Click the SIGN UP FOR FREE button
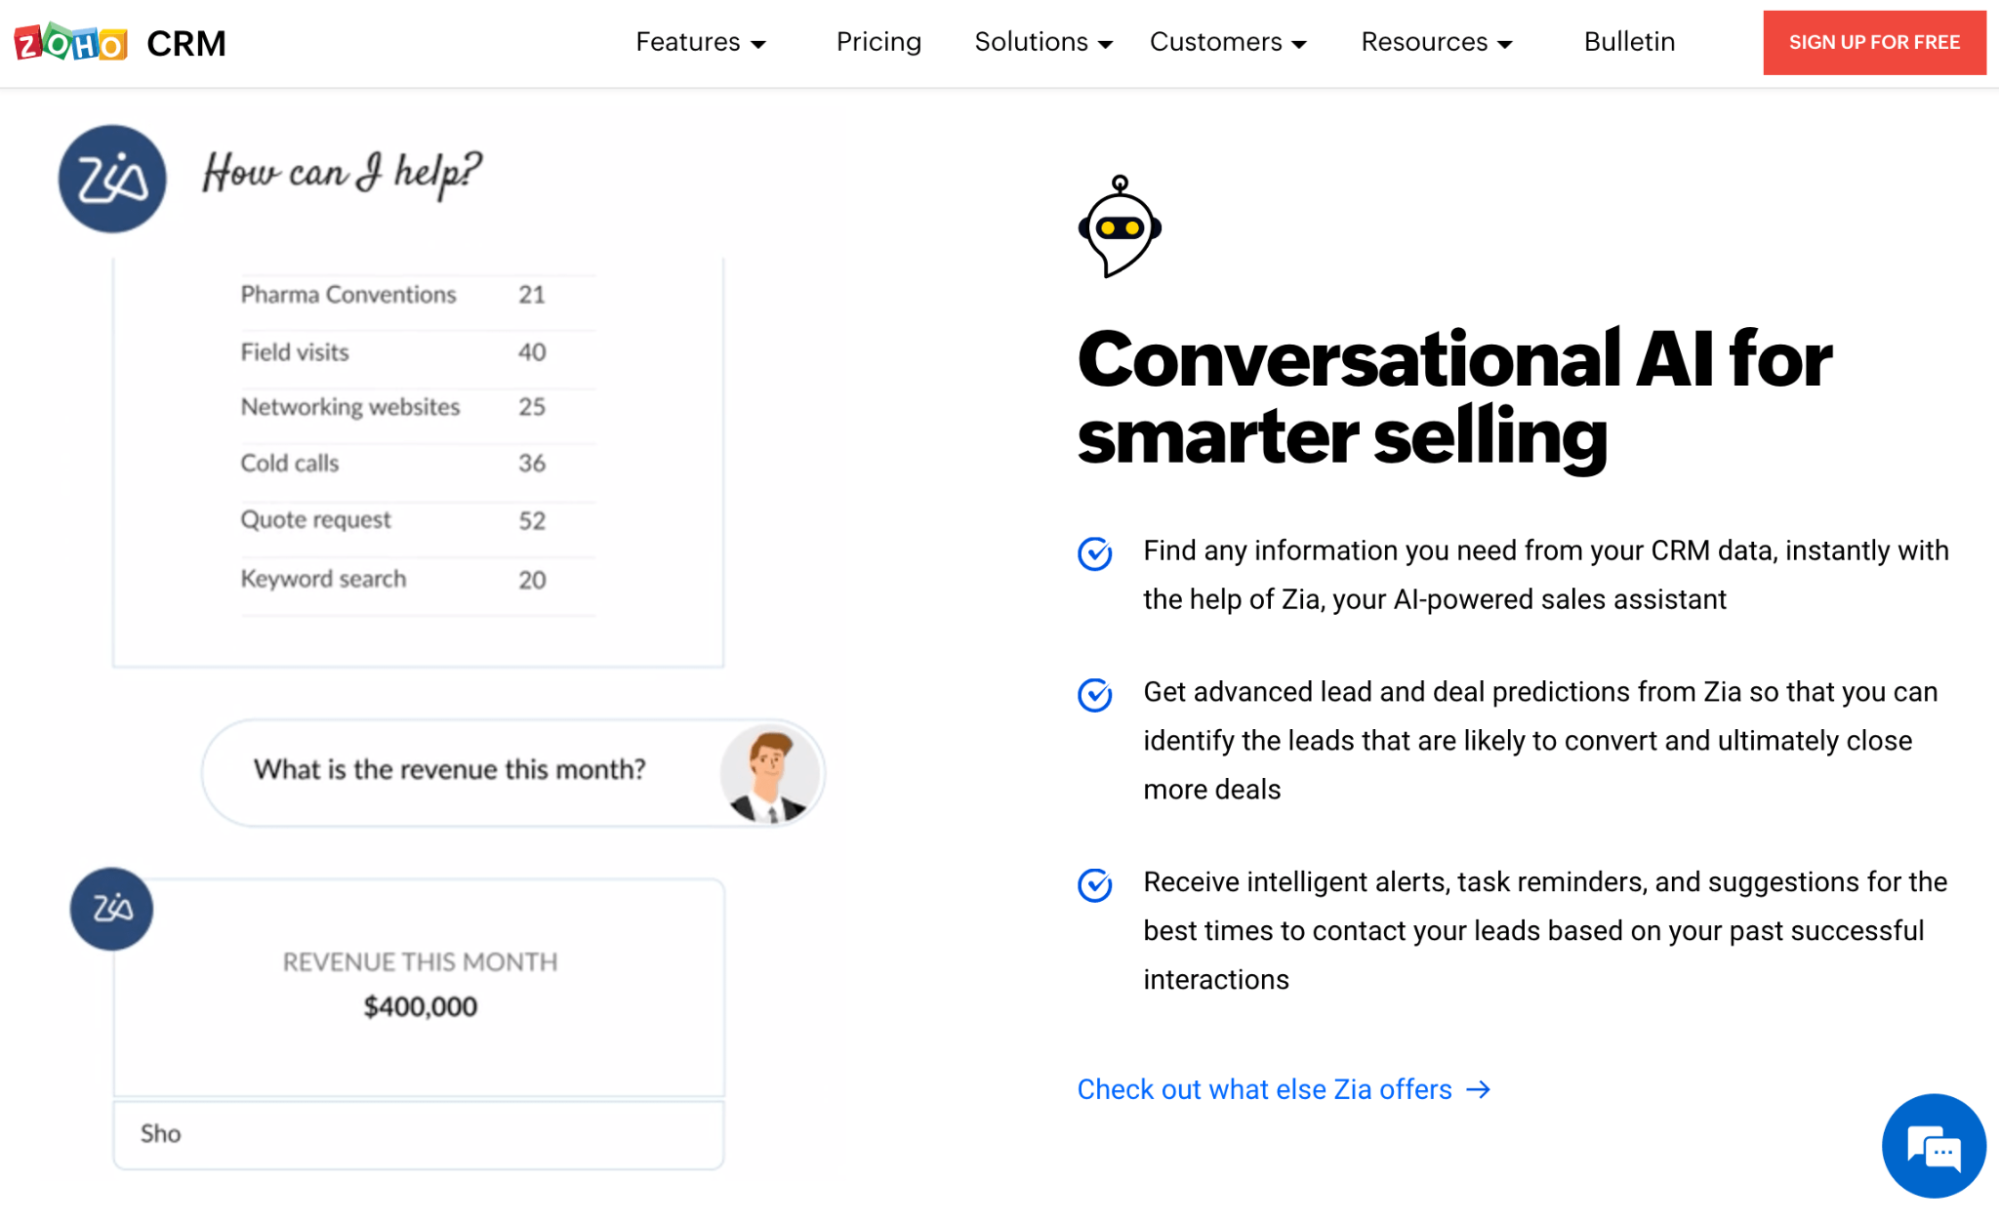1999x1213 pixels. (x=1874, y=42)
